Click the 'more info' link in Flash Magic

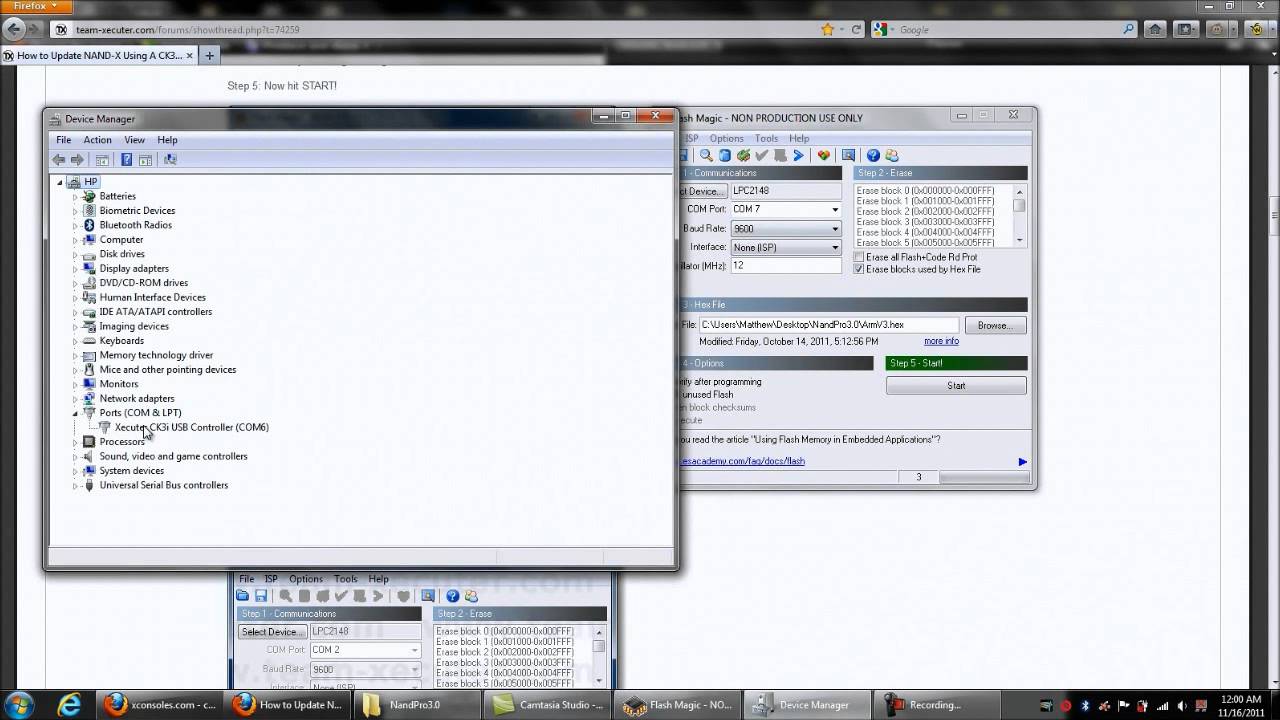click(x=941, y=341)
